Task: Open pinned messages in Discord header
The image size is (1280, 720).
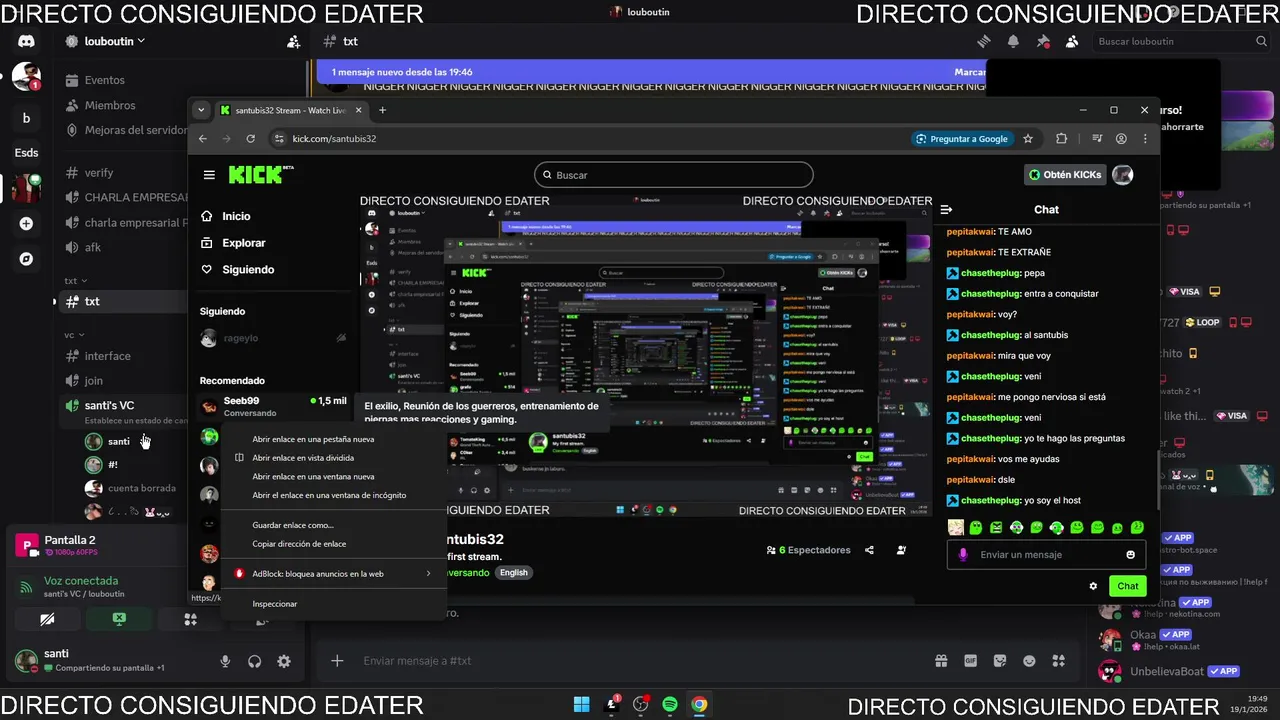Action: [x=1043, y=41]
